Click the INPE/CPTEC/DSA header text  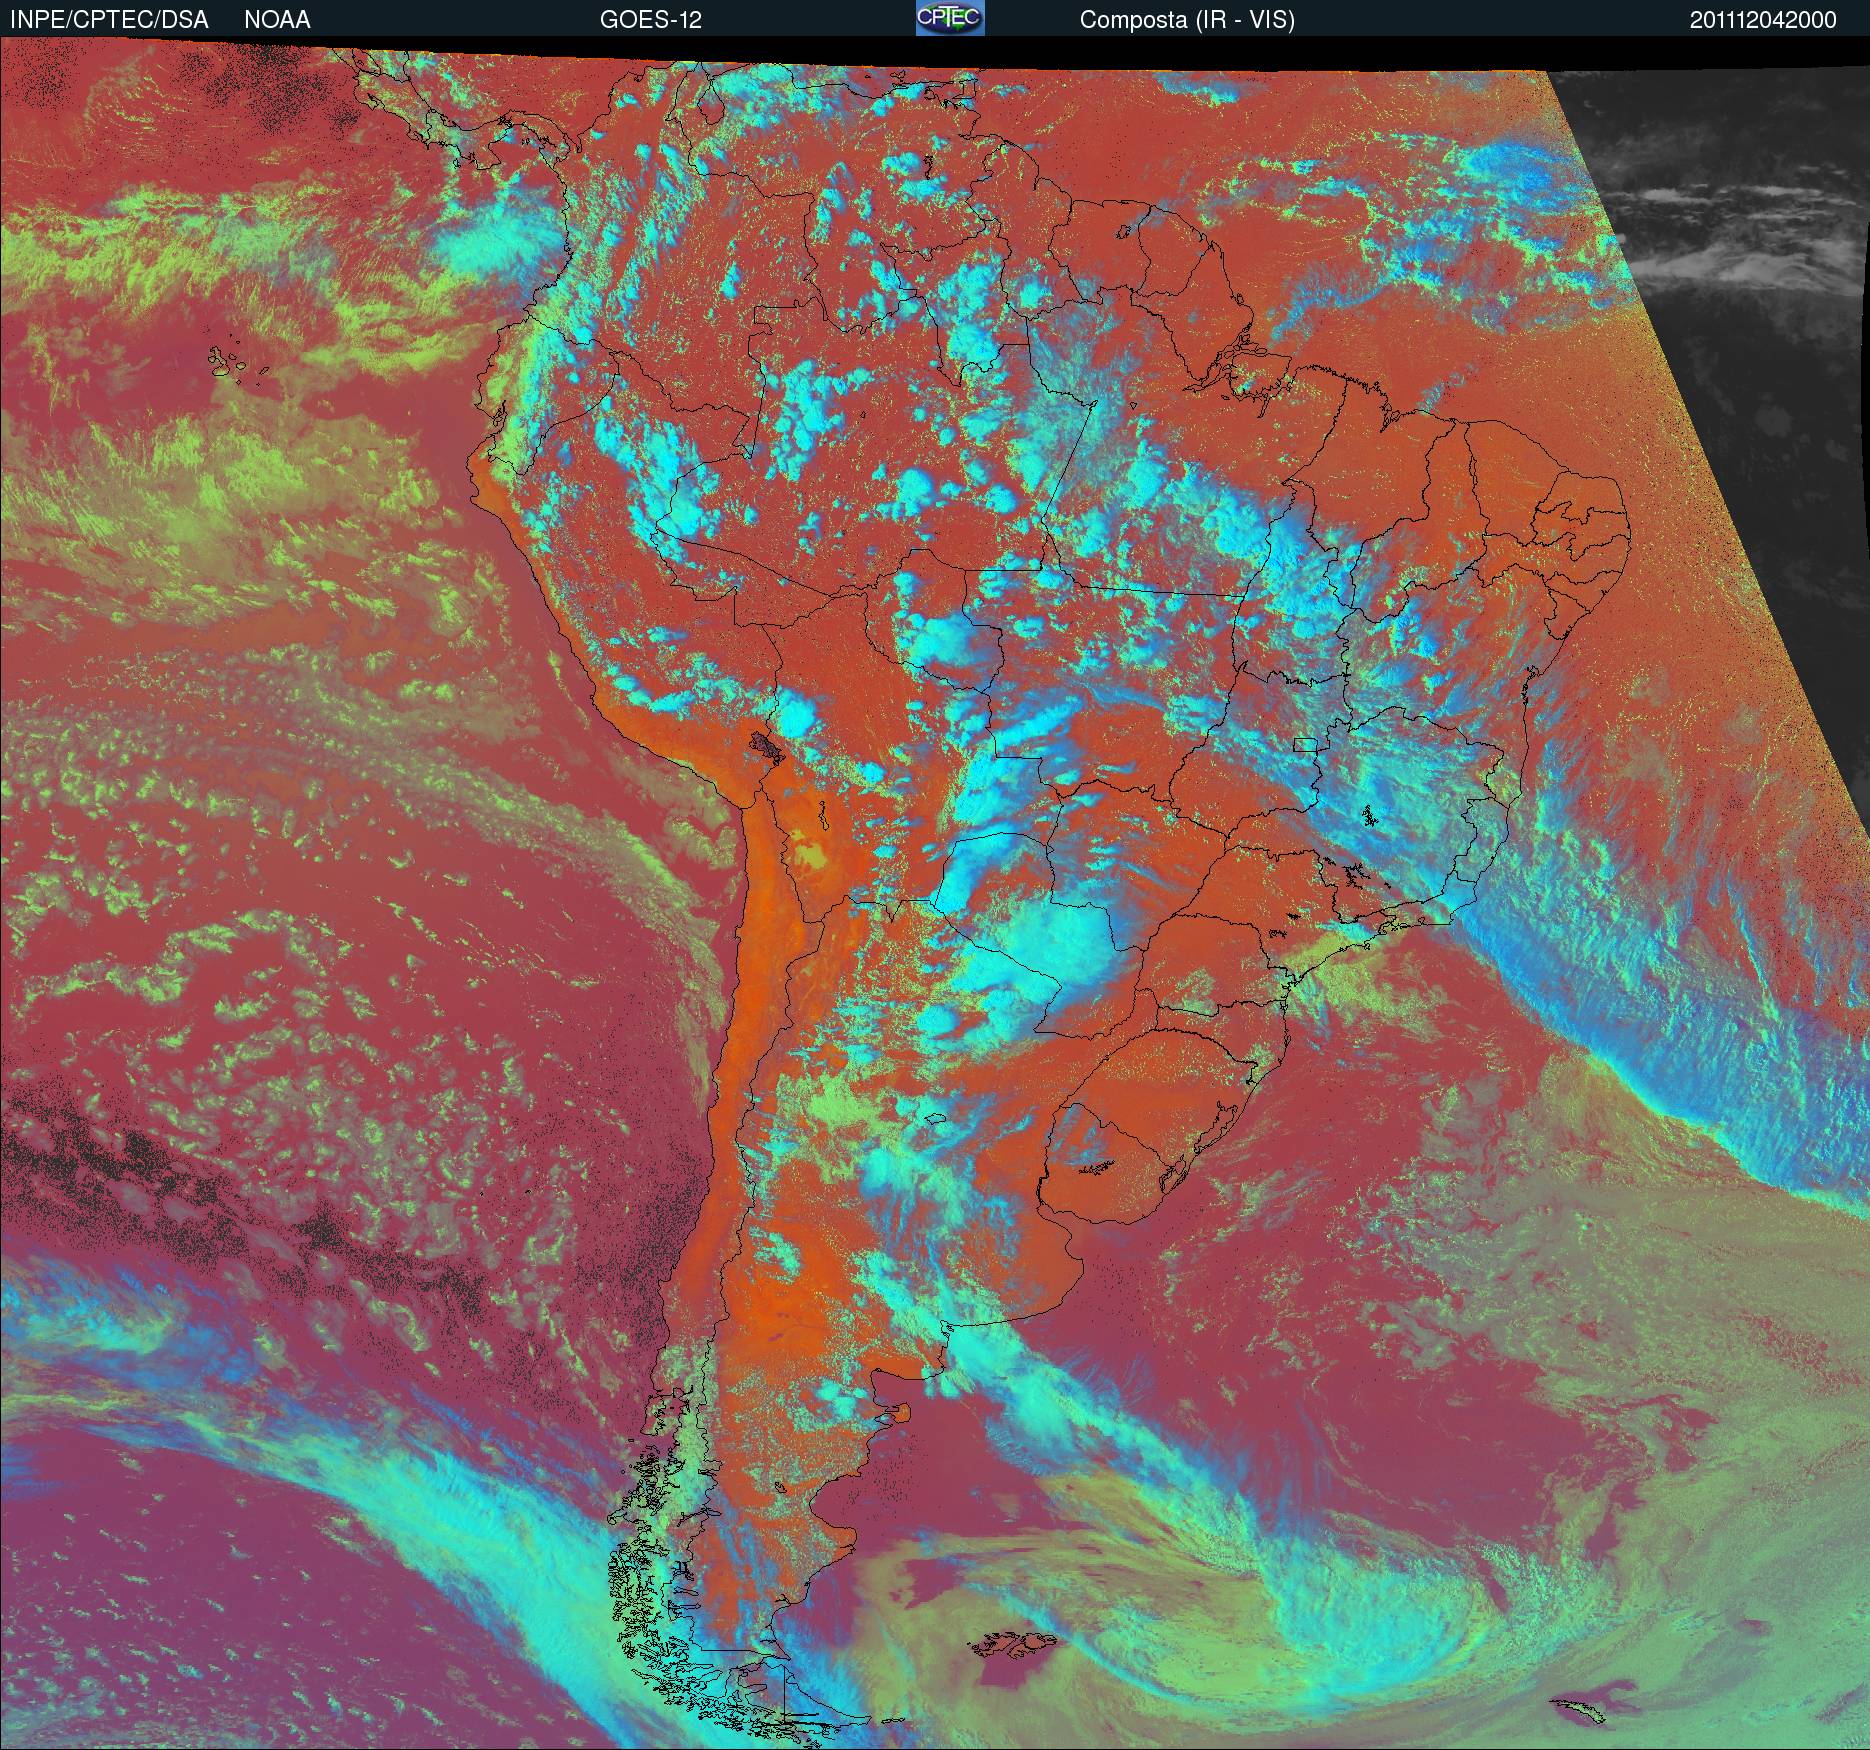click(x=109, y=20)
